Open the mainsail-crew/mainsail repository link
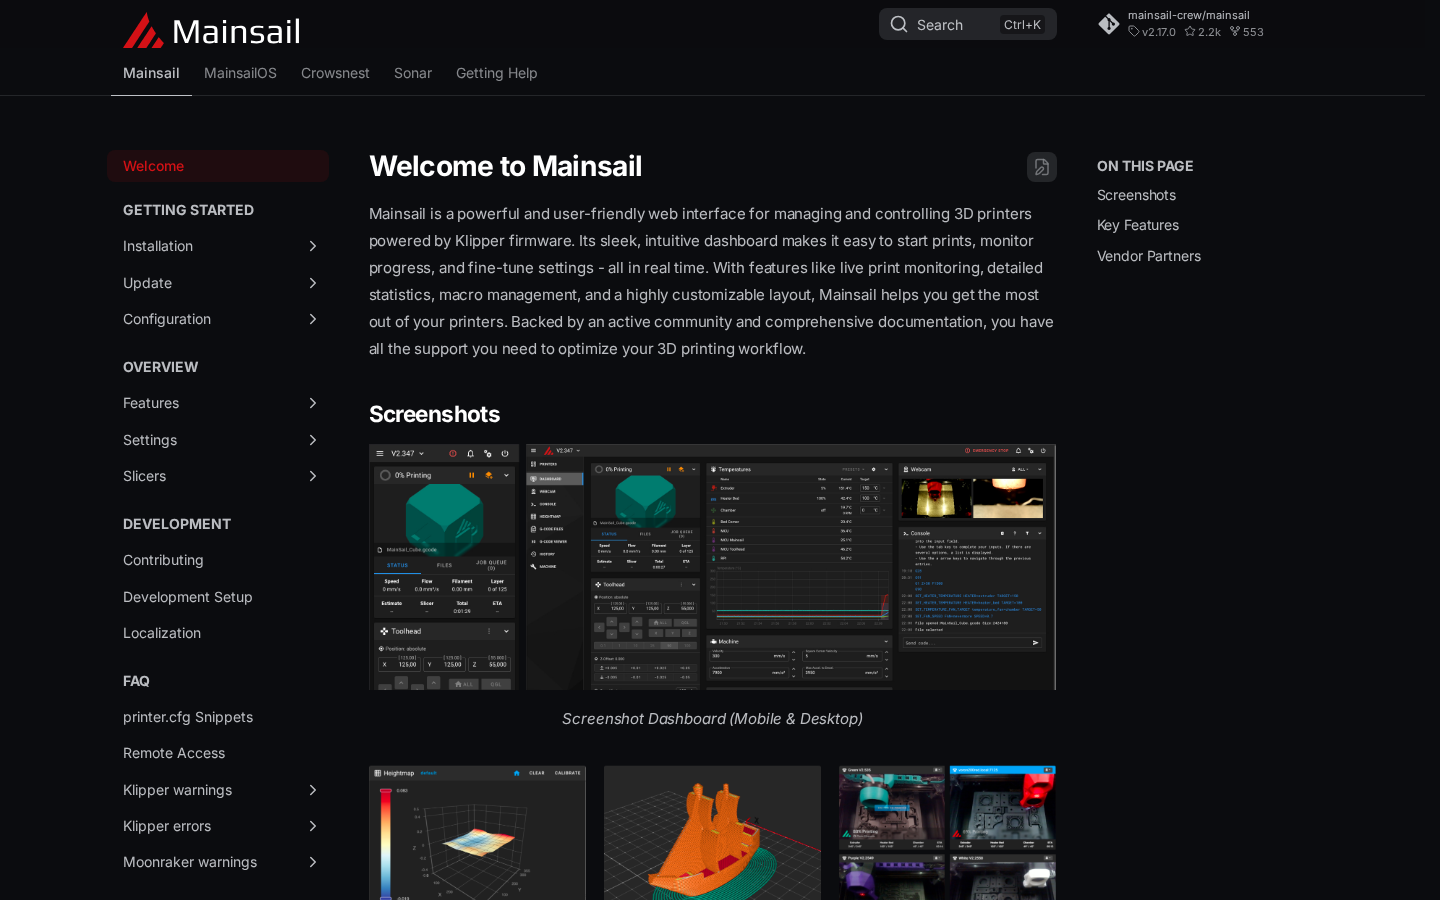Viewport: 1440px width, 900px height. tap(1189, 15)
